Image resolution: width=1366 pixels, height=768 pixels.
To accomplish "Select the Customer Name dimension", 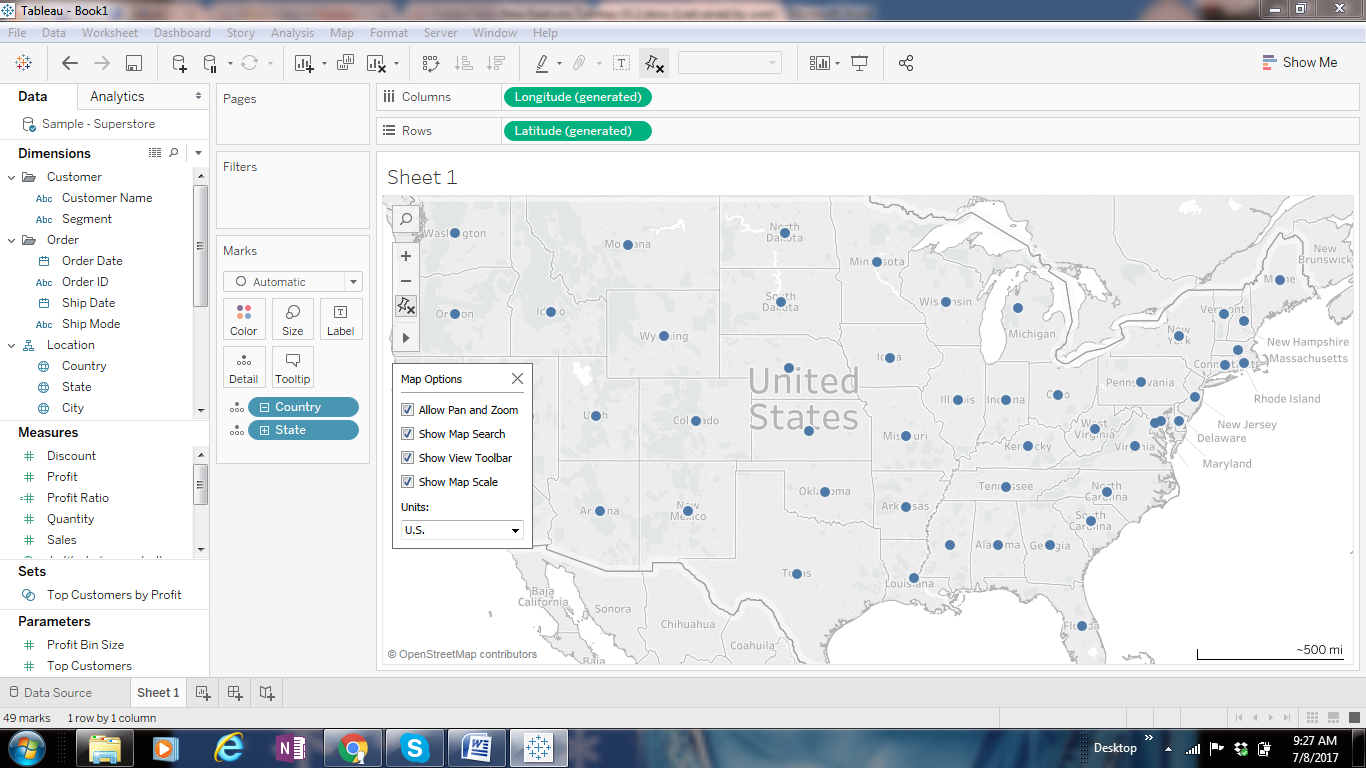I will pos(107,198).
